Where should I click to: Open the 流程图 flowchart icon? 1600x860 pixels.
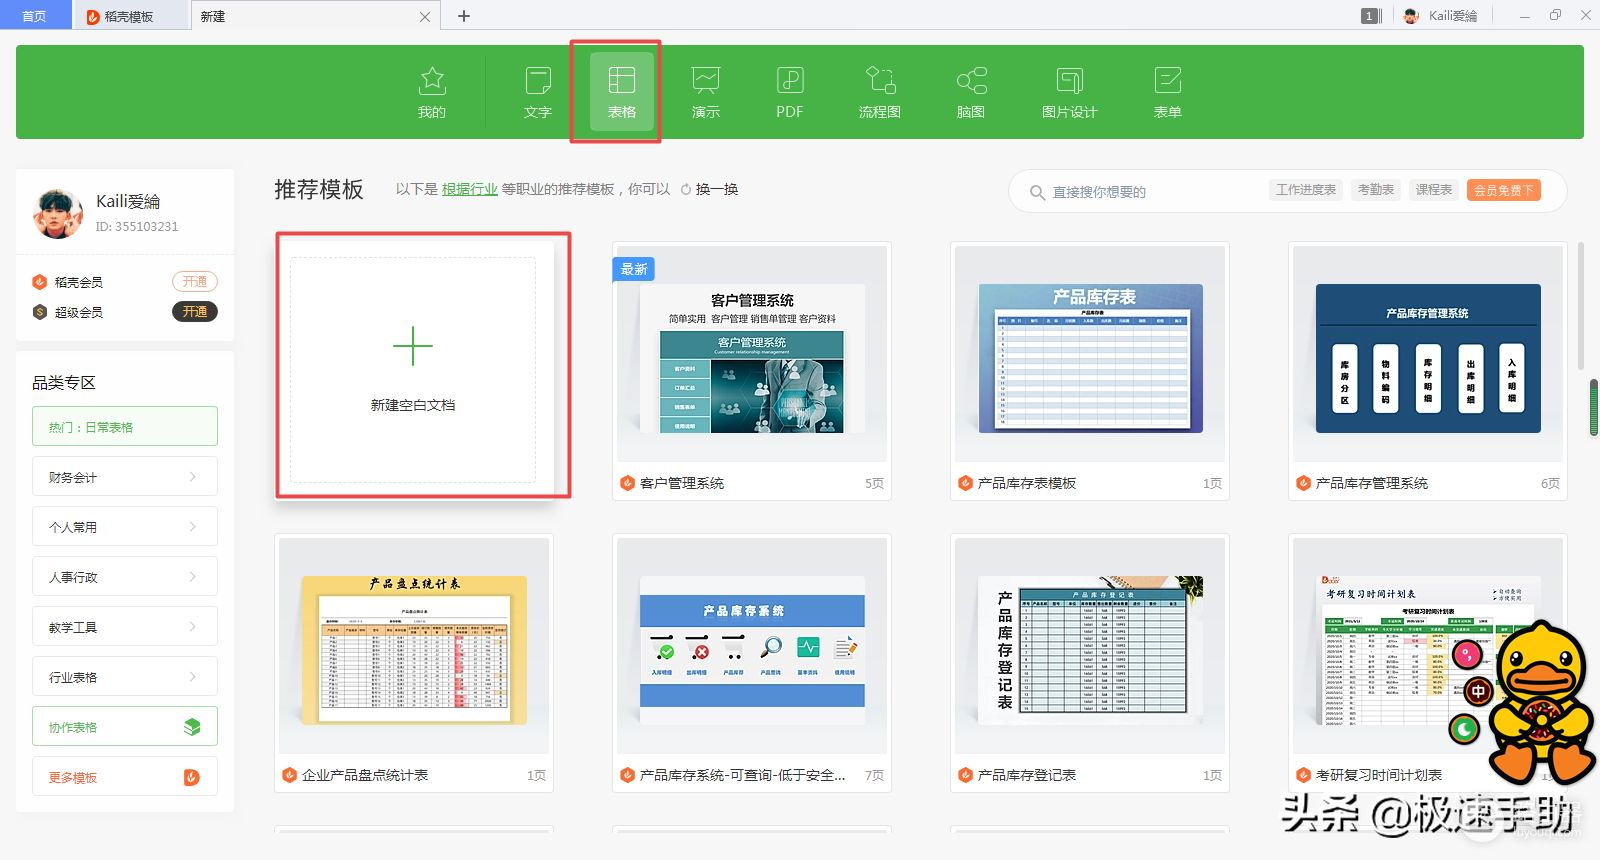[x=880, y=92]
